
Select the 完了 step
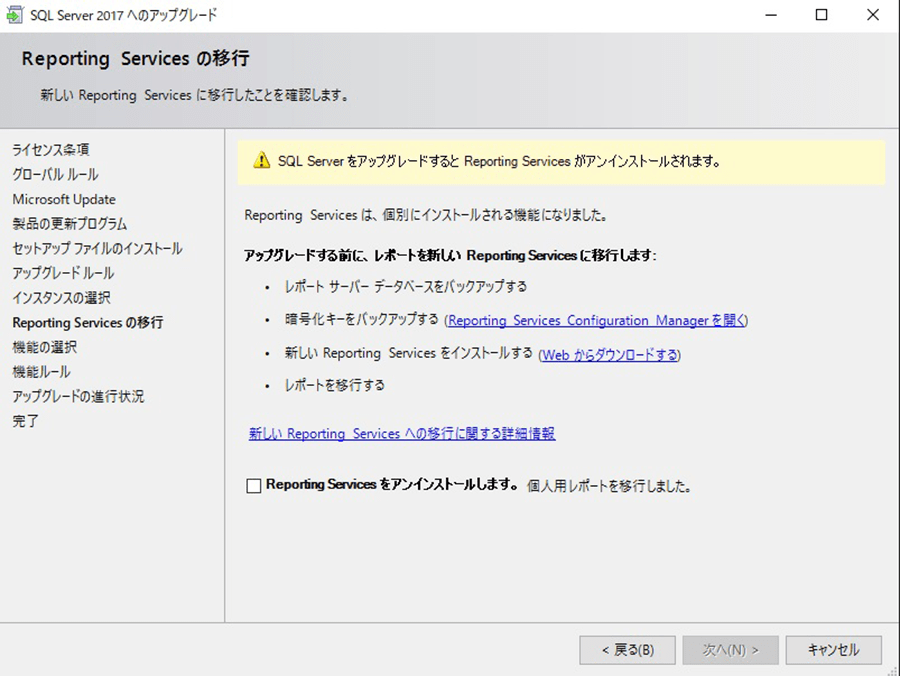click(x=25, y=421)
